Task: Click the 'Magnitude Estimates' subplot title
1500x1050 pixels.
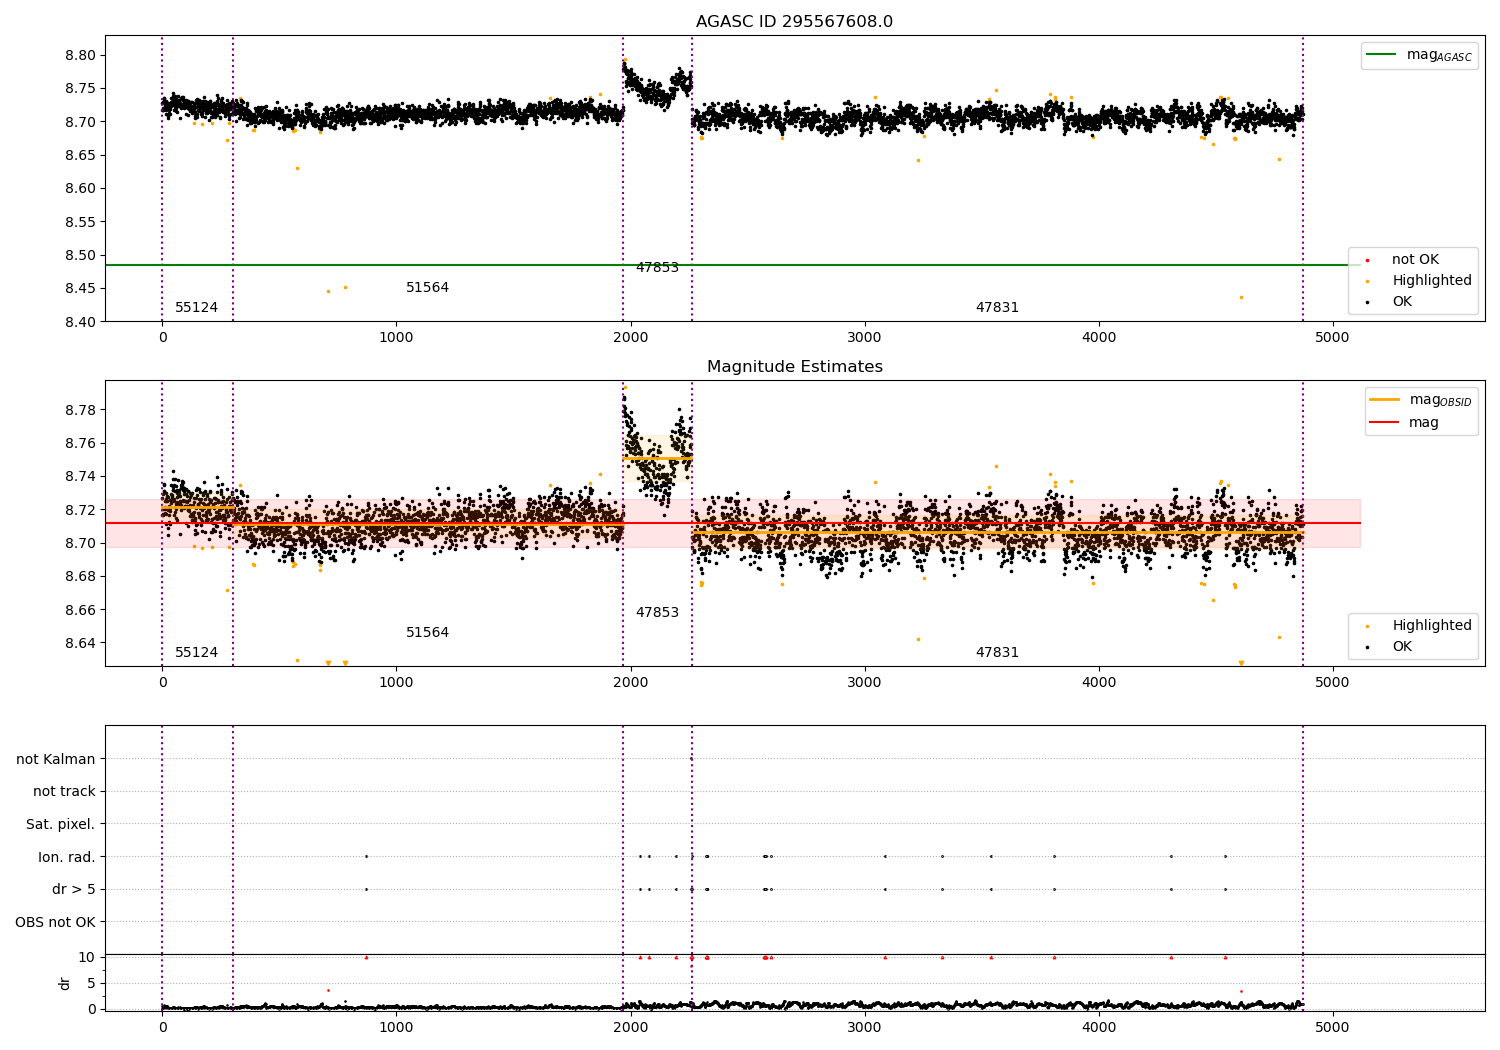Action: pos(794,367)
